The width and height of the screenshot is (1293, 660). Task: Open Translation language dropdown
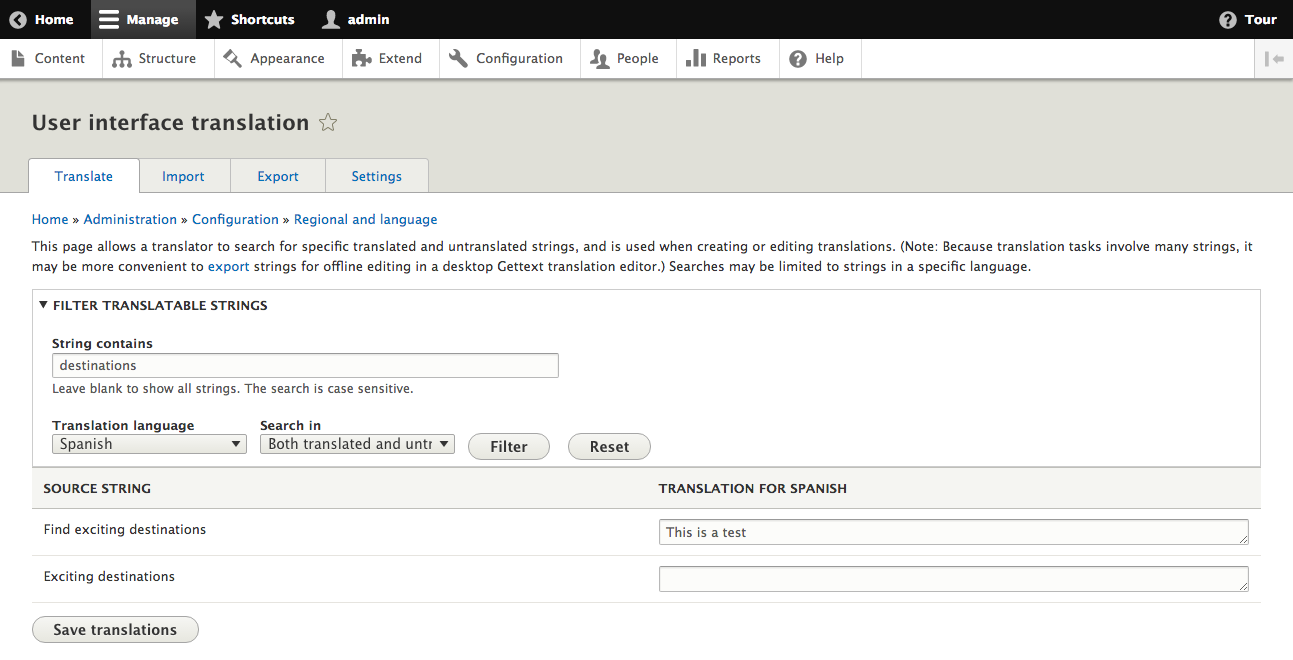point(149,444)
